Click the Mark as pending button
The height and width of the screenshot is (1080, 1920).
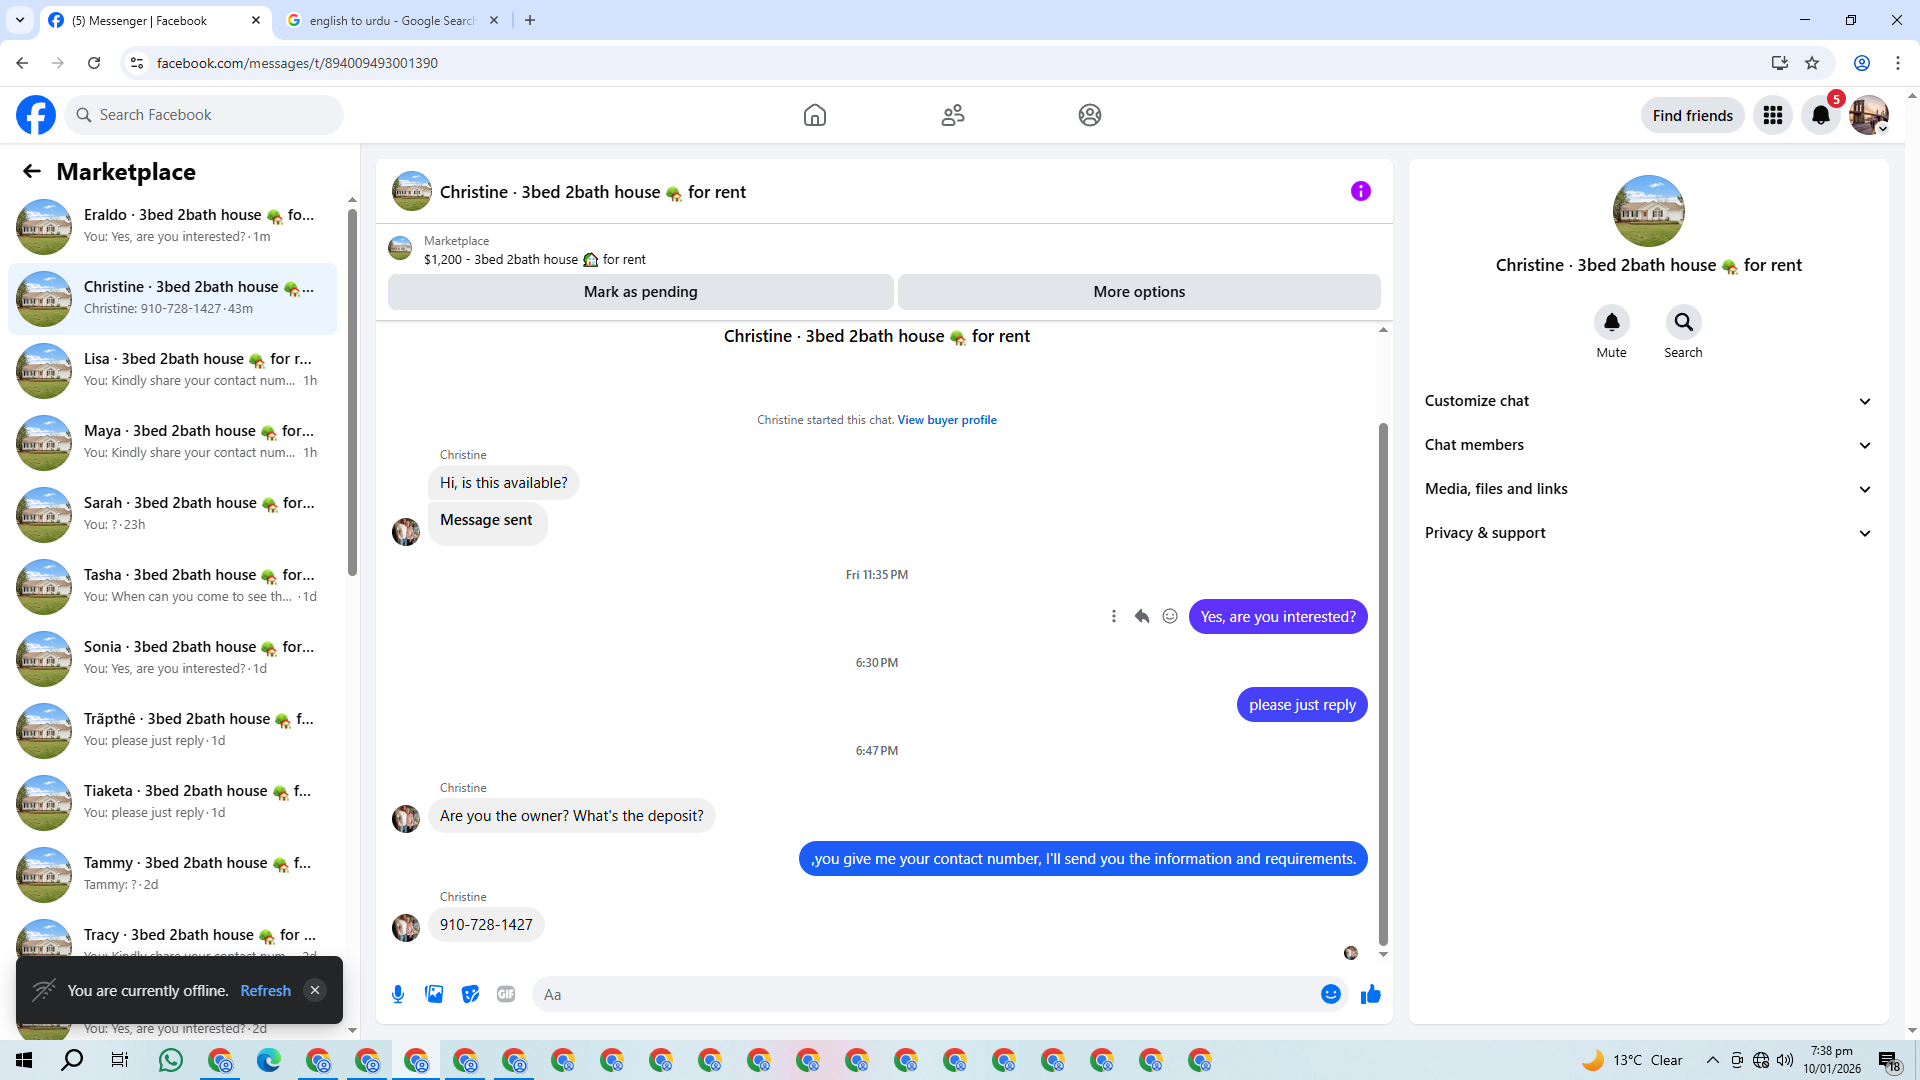tap(640, 292)
